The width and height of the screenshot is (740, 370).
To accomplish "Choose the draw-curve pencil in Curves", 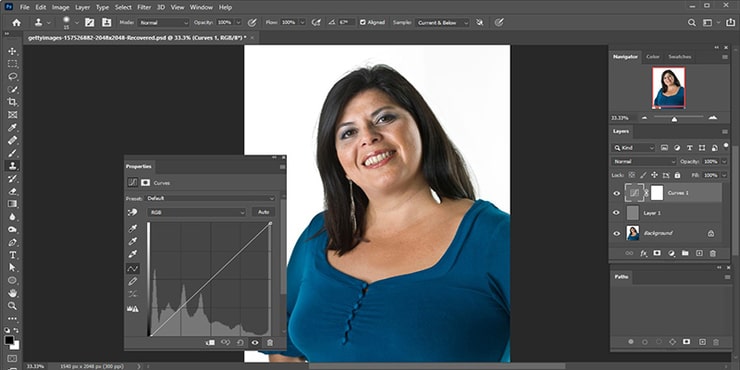I will 133,281.
